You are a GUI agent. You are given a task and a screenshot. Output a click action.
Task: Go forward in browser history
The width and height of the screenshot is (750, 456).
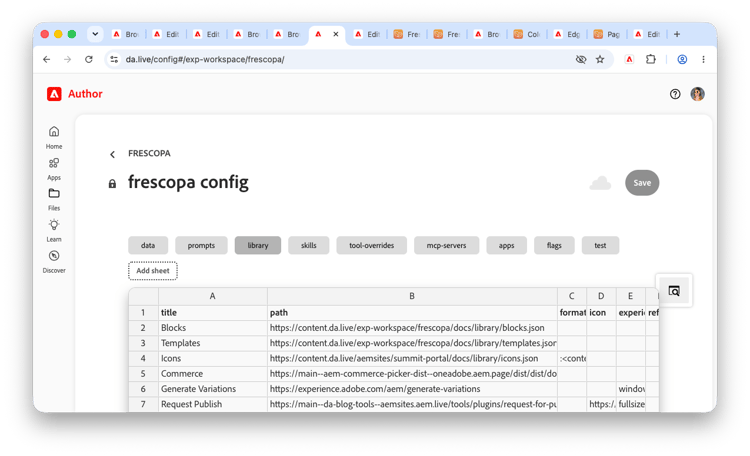tap(67, 59)
